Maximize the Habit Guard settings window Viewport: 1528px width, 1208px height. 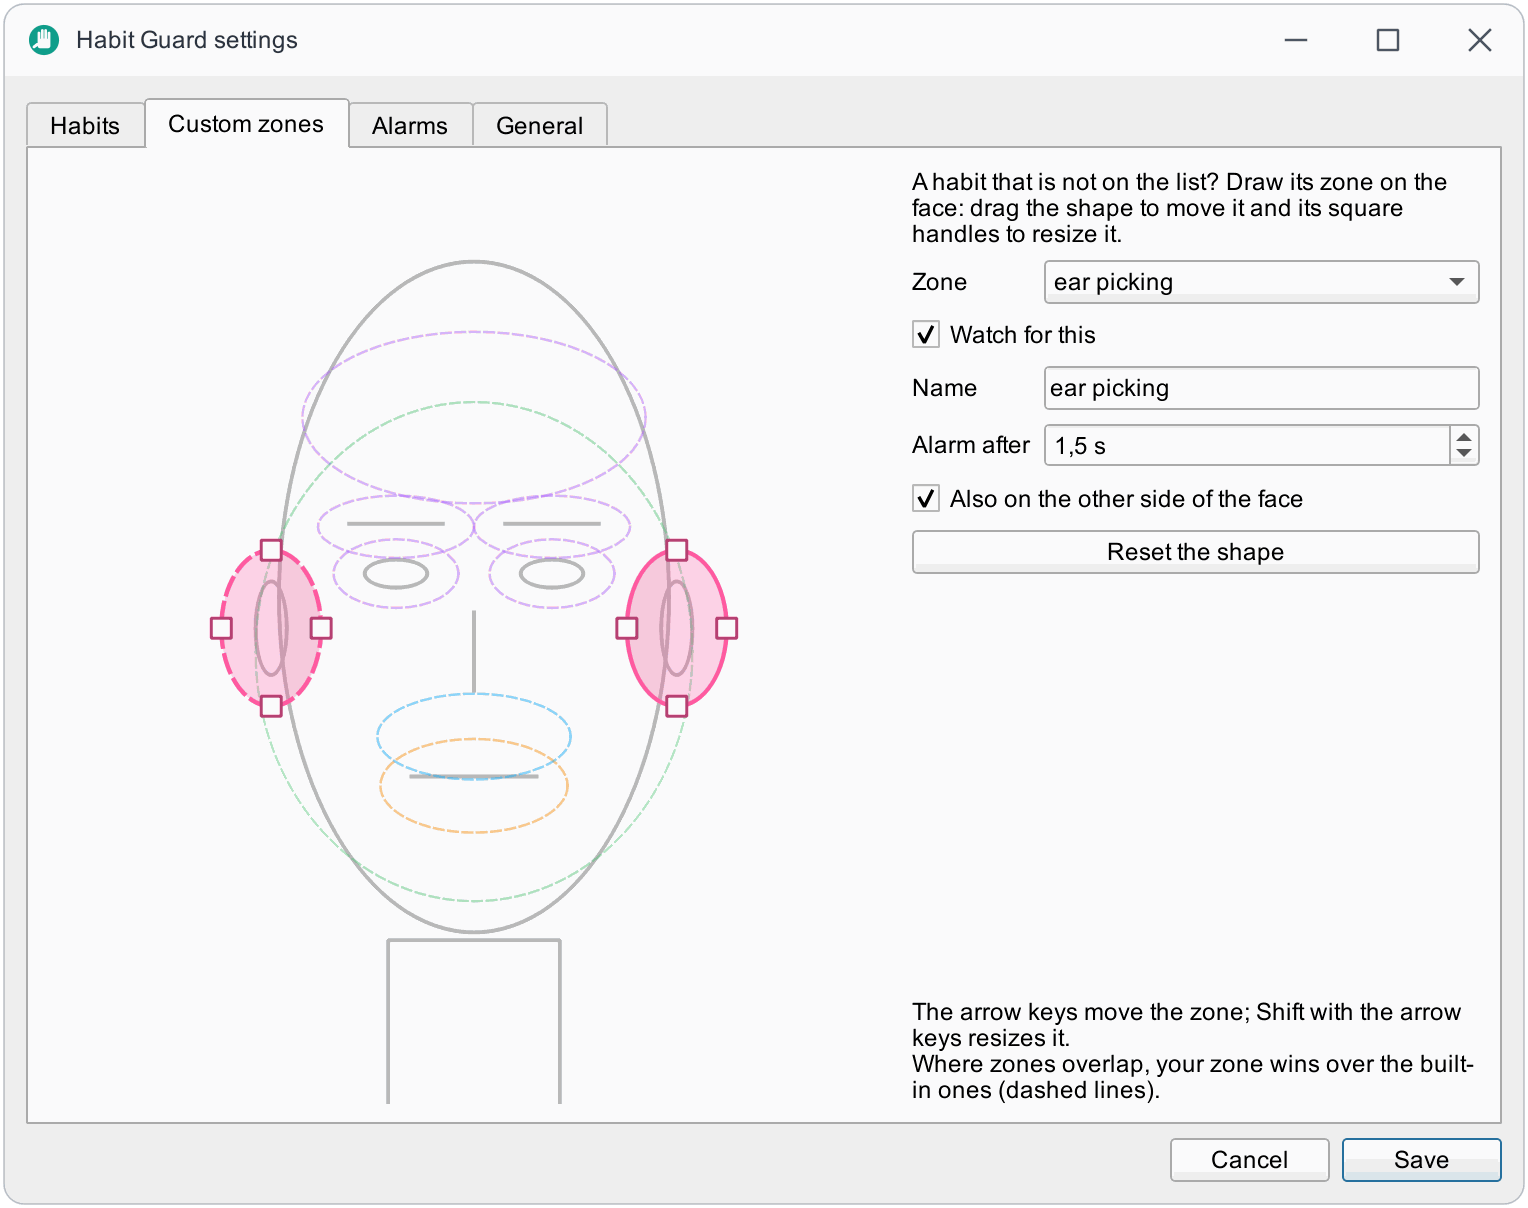(1388, 40)
